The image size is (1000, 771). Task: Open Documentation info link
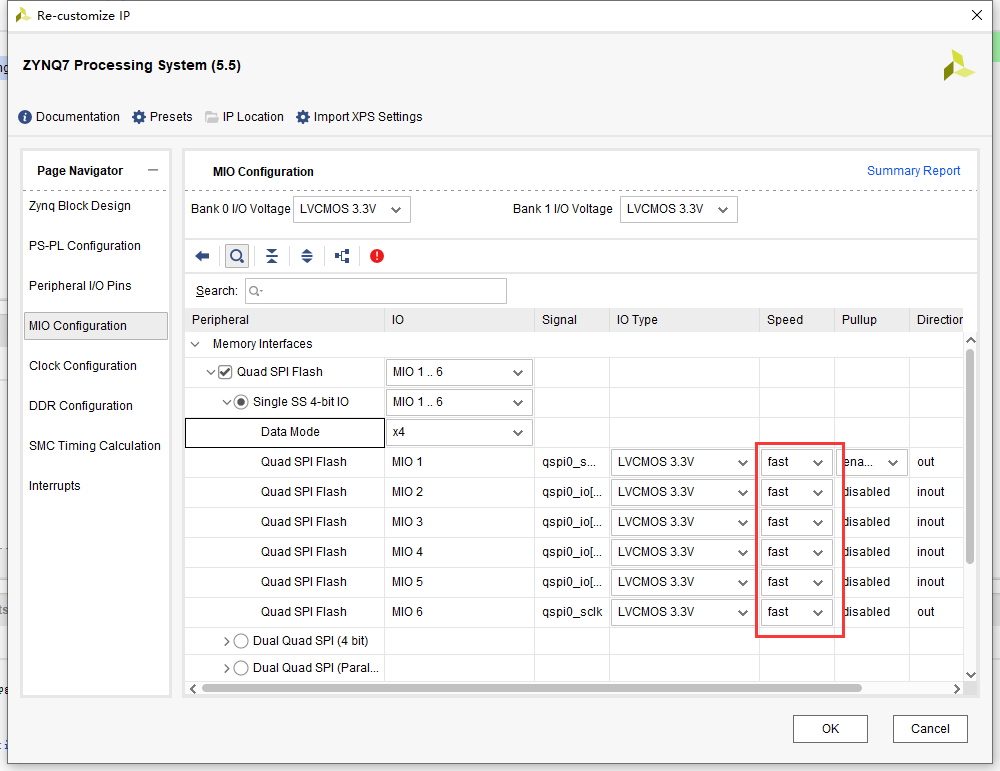coord(69,117)
